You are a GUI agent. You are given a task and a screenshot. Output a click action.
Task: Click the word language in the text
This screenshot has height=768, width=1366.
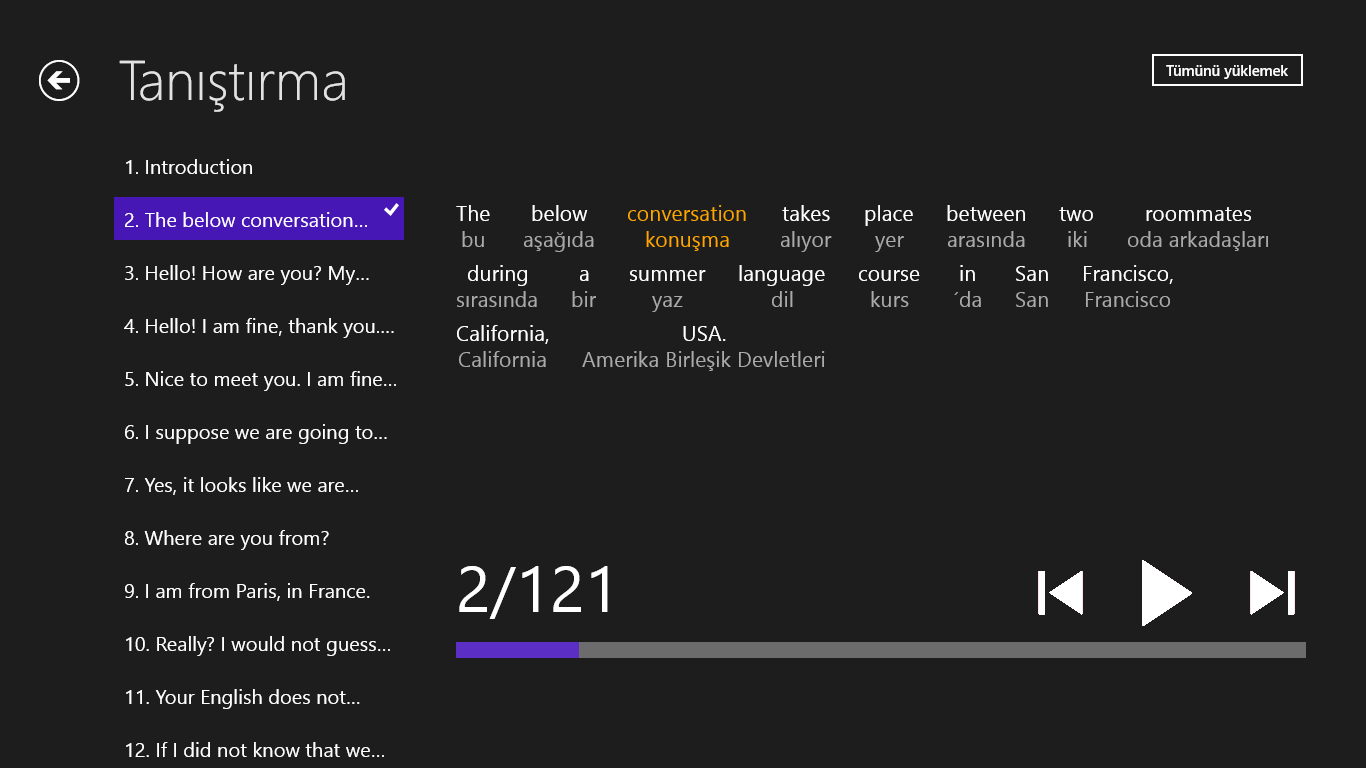pos(781,274)
